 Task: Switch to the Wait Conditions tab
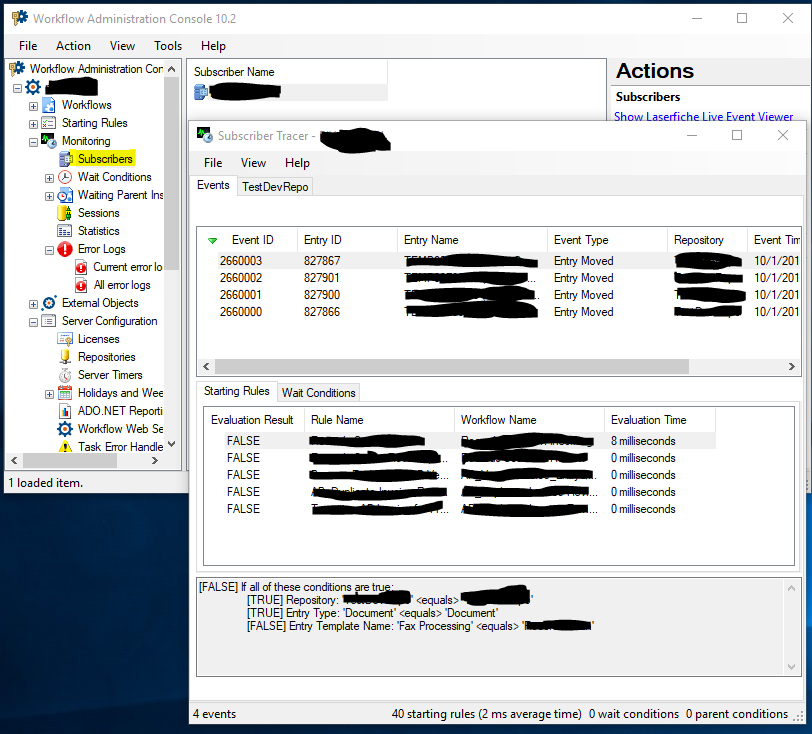point(318,393)
